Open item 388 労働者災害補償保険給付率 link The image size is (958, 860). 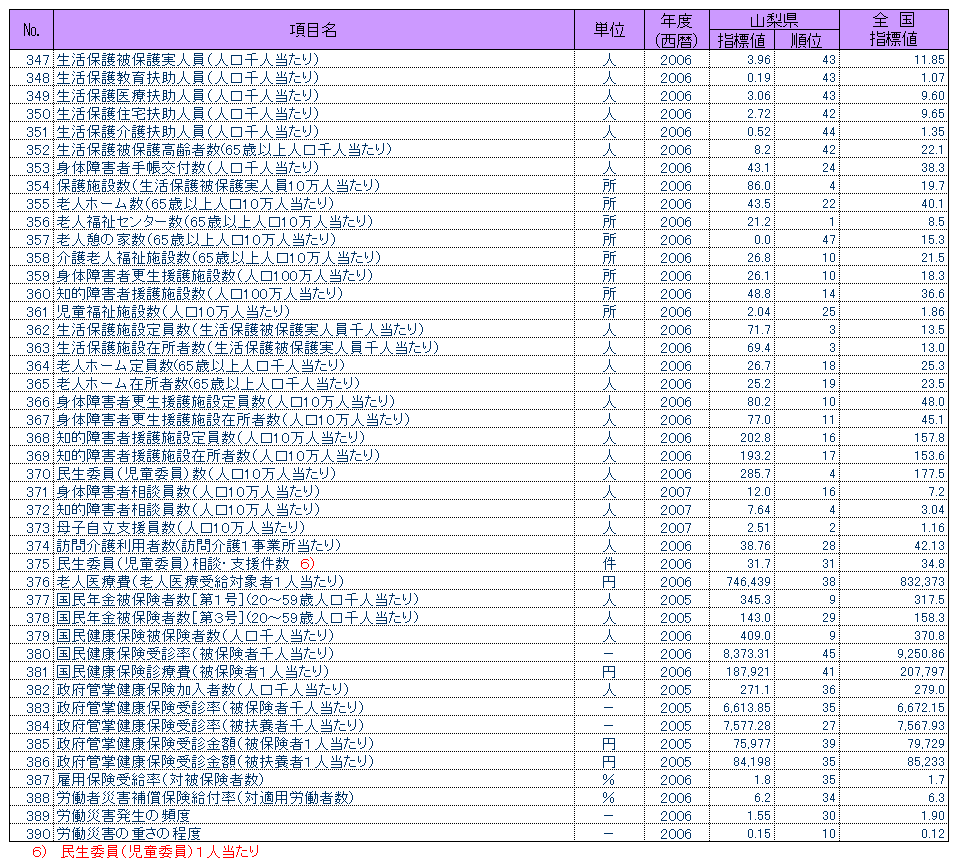pyautogui.click(x=205, y=798)
